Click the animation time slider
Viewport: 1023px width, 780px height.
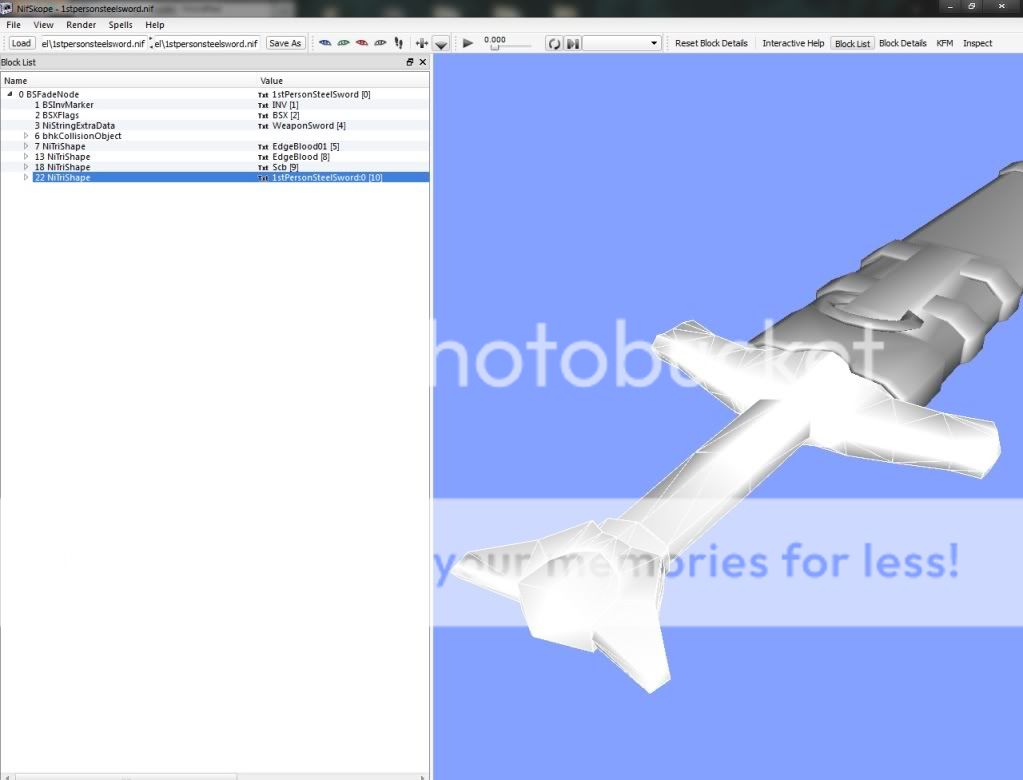[x=508, y=47]
